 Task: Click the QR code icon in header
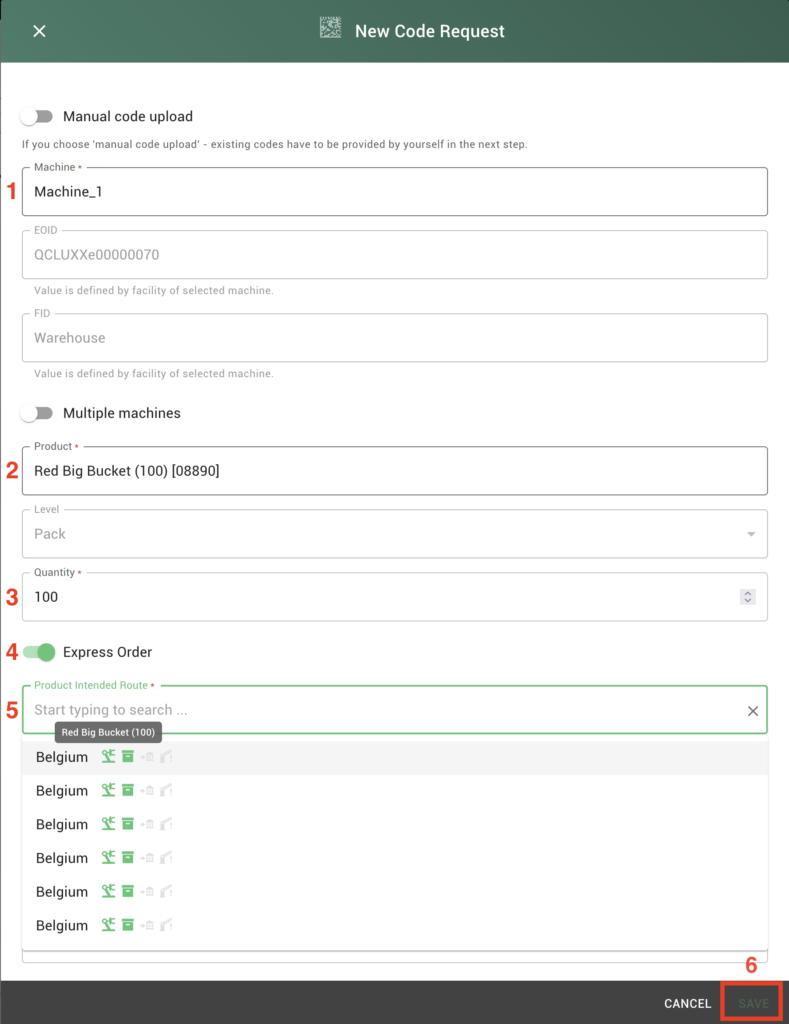tap(330, 29)
